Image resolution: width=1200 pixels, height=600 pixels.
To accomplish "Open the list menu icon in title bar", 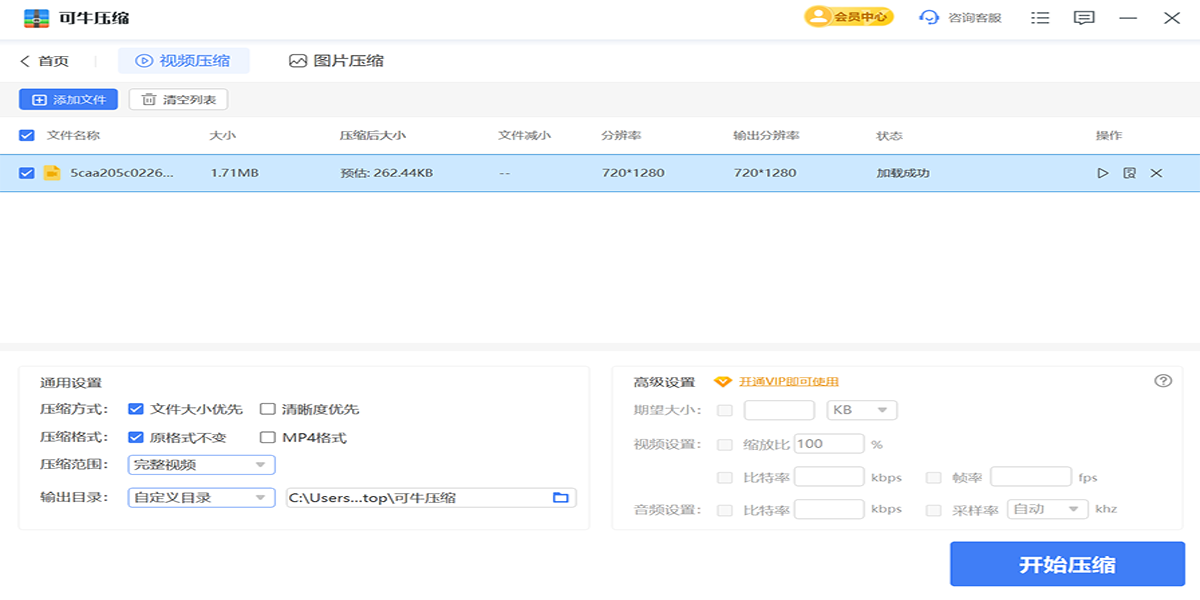I will point(1040,18).
